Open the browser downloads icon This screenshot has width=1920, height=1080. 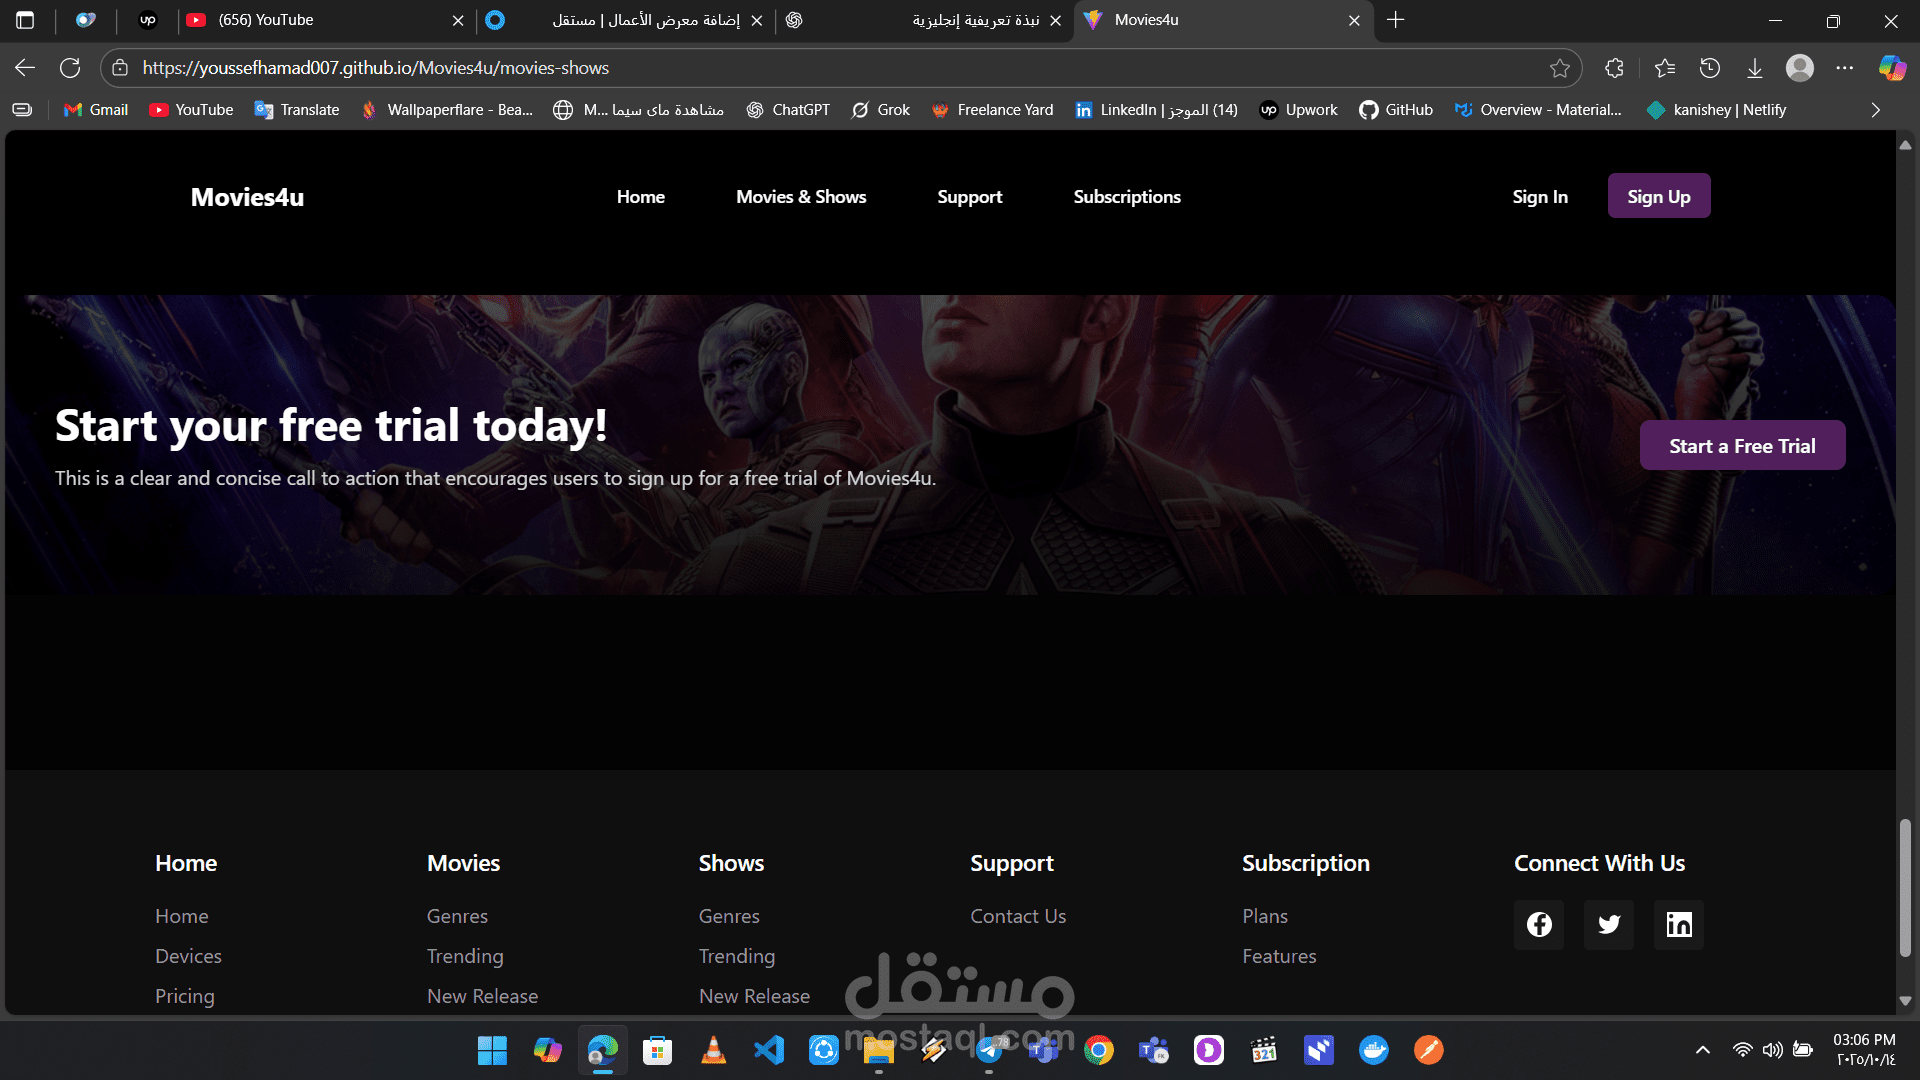tap(1755, 68)
